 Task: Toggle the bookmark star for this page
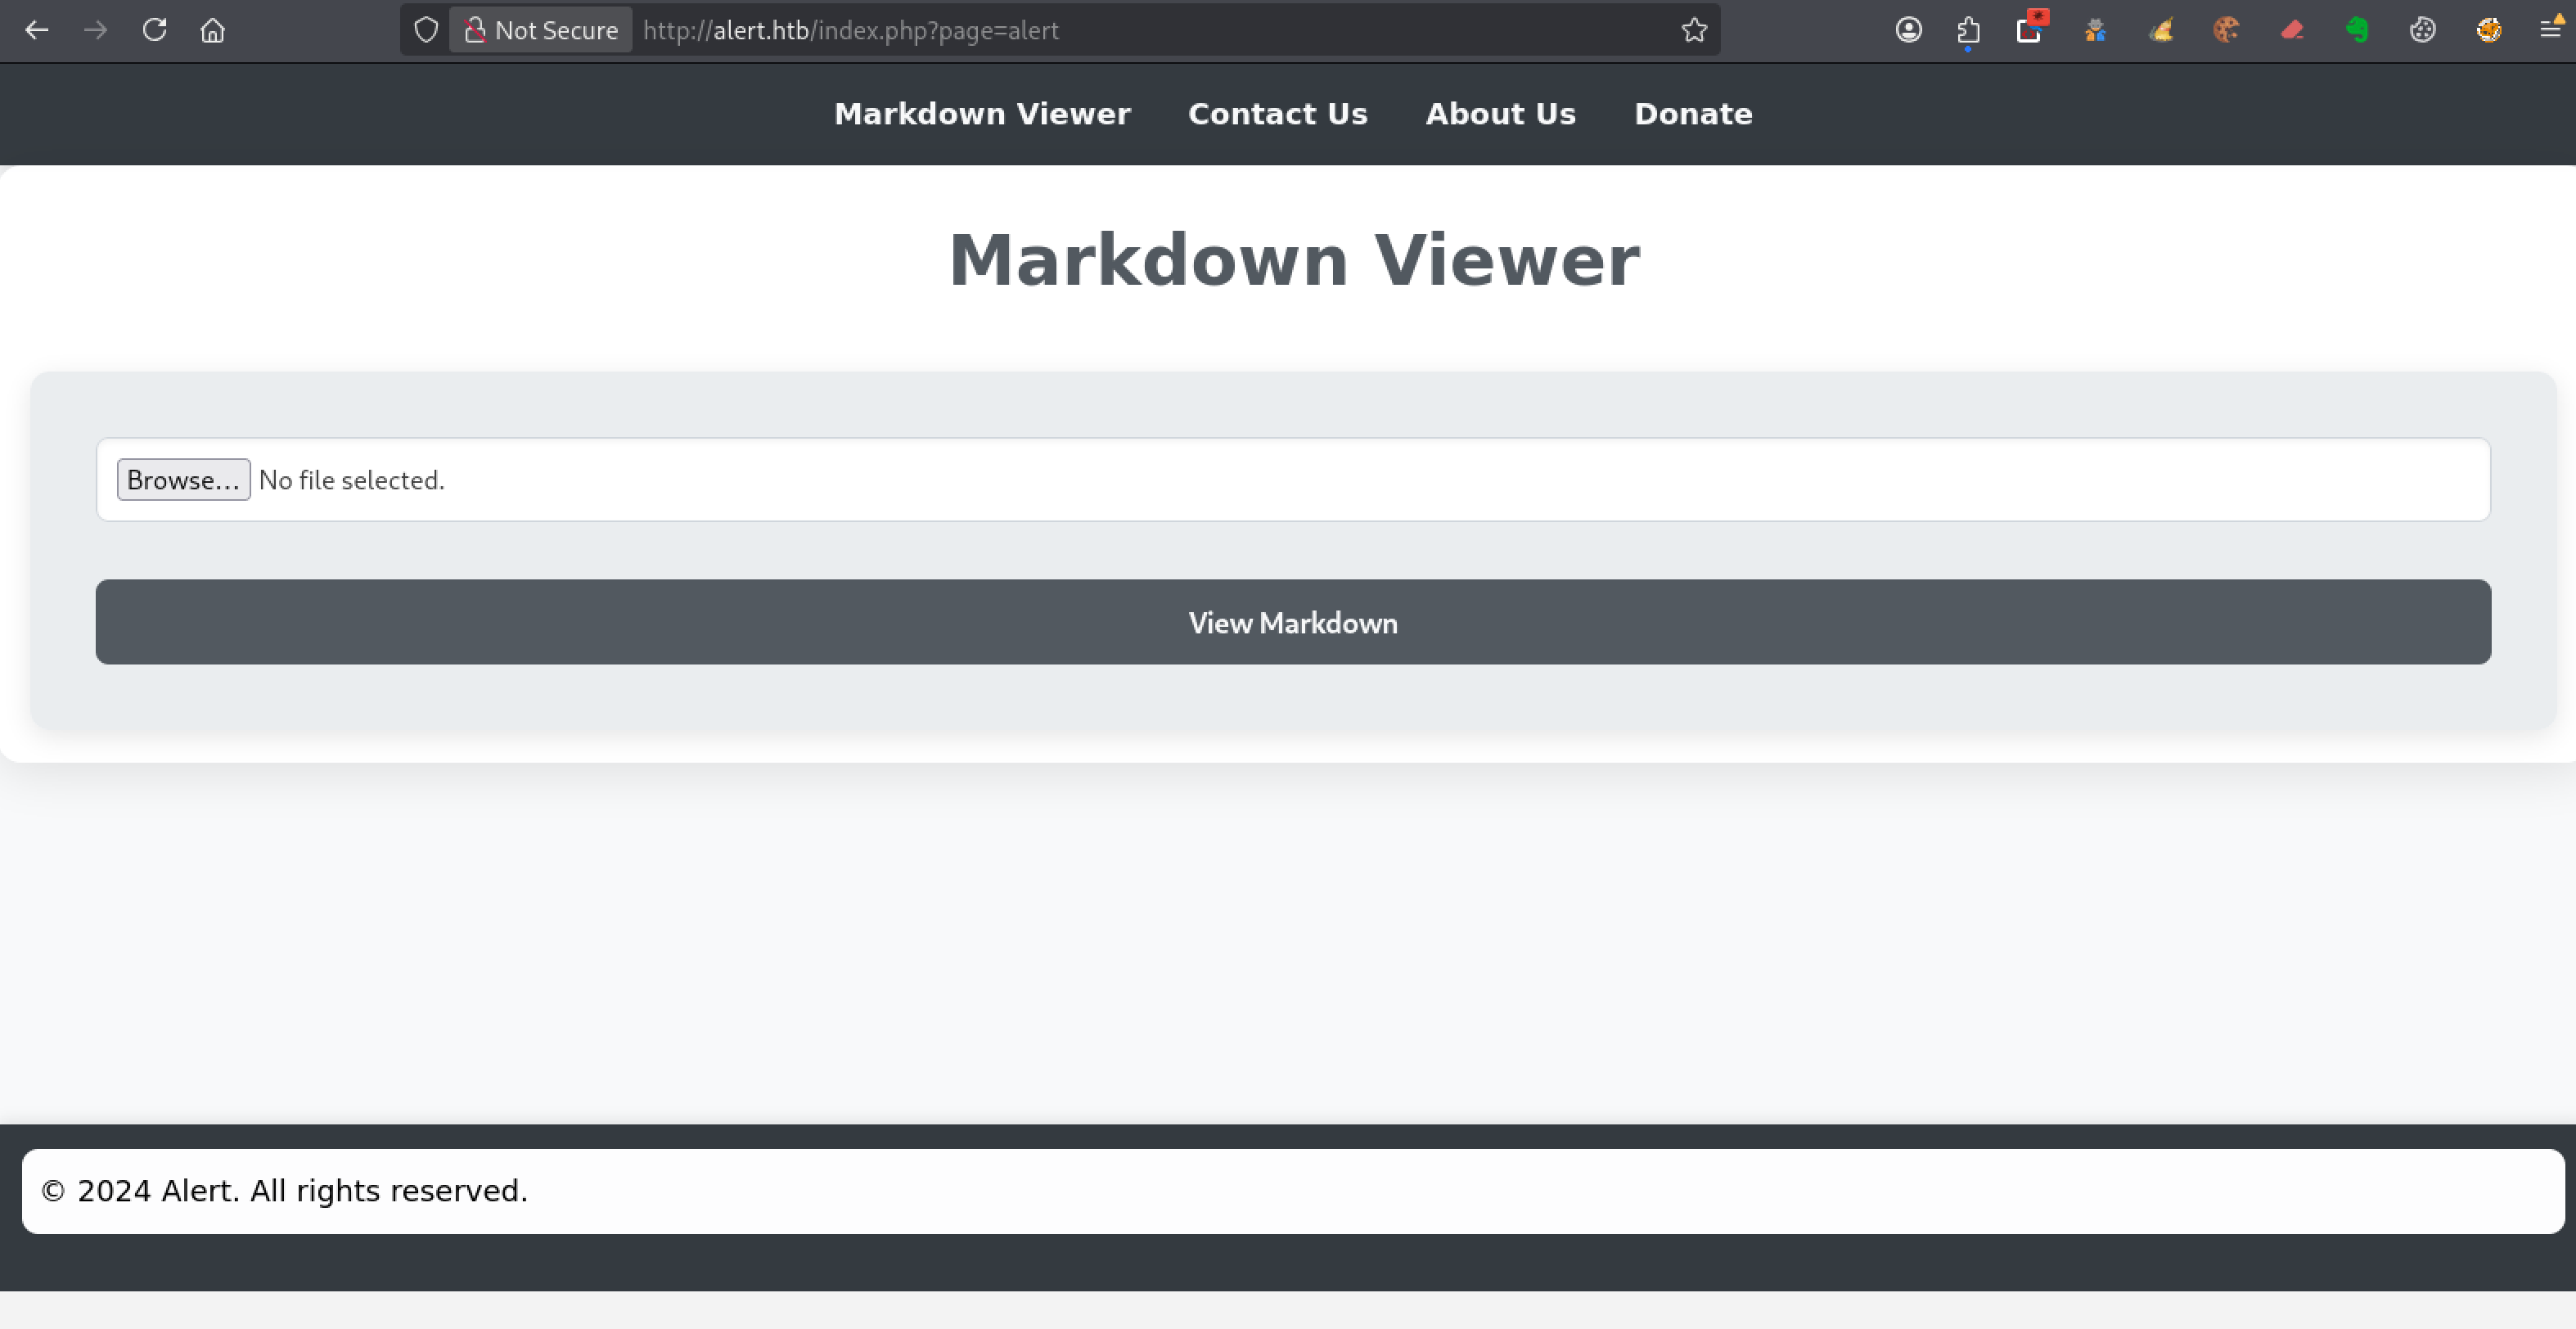[x=1694, y=30]
